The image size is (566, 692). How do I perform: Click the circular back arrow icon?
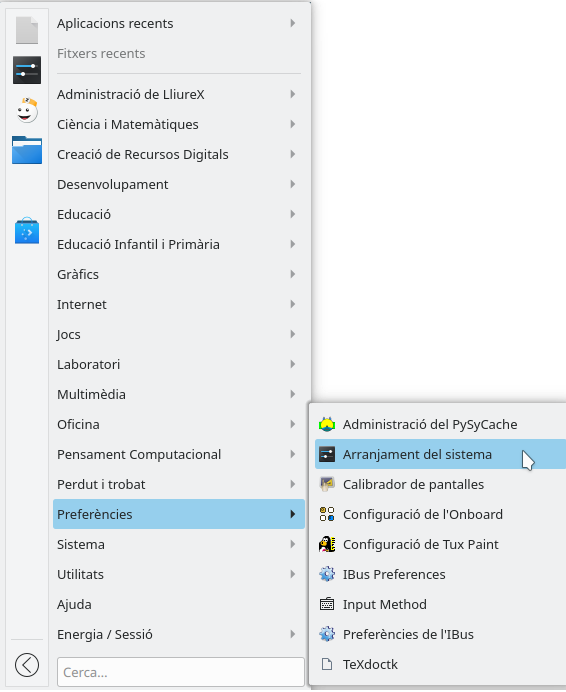27,665
